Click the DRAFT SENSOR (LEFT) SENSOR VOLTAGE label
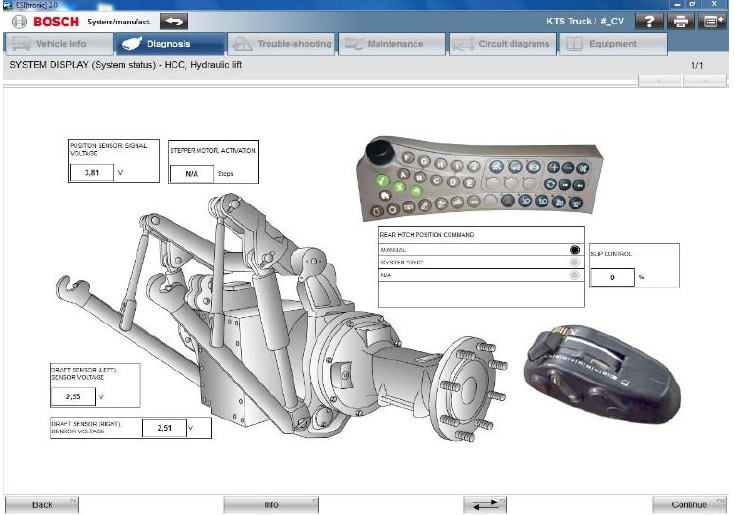This screenshot has height=515, width=735. 84,373
